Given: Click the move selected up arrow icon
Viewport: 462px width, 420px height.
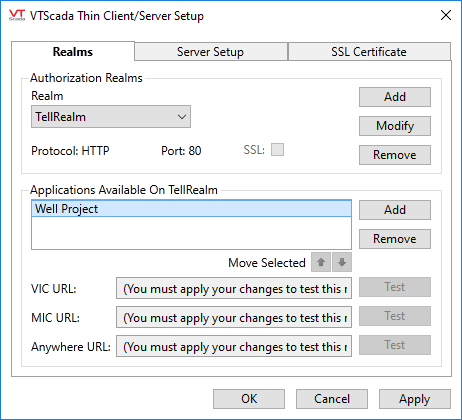Looking at the screenshot, I should click(321, 262).
